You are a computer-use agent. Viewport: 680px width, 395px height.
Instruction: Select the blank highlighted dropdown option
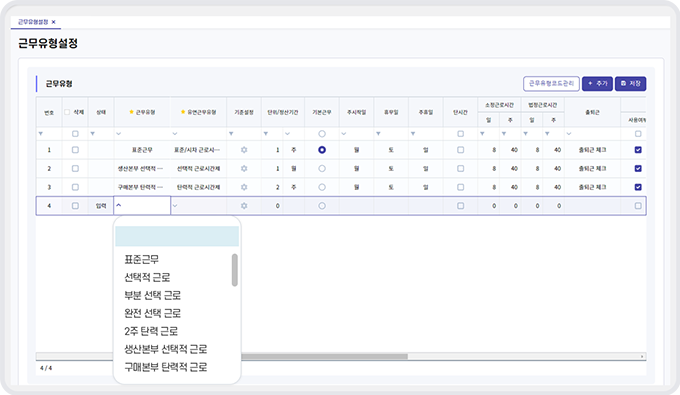click(177, 236)
